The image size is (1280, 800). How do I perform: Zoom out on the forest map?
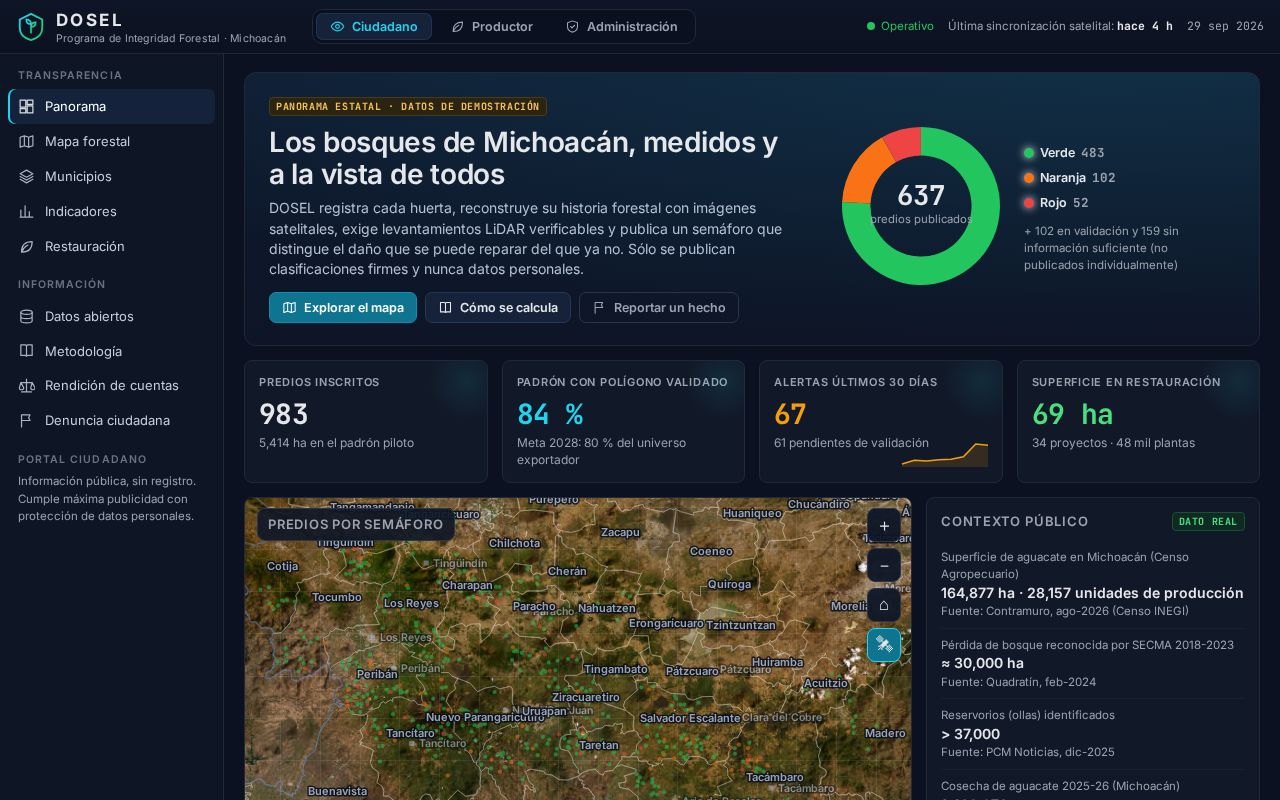(x=884, y=566)
